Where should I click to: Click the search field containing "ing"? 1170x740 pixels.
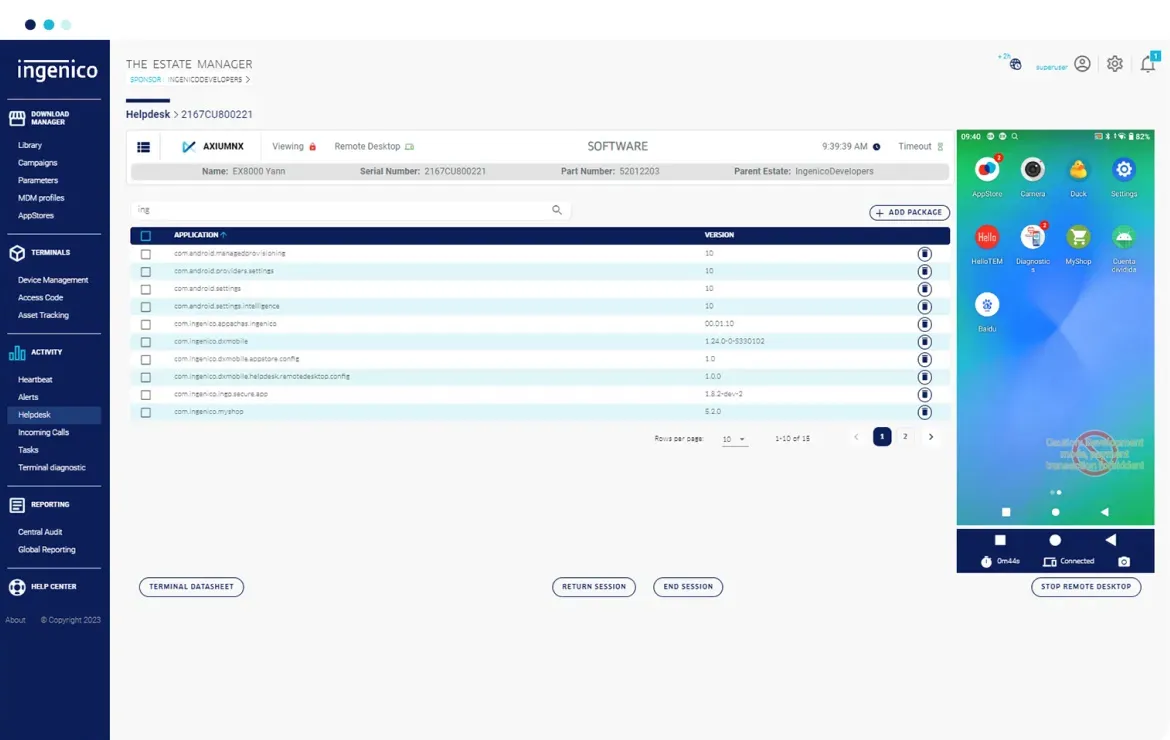(x=300, y=211)
